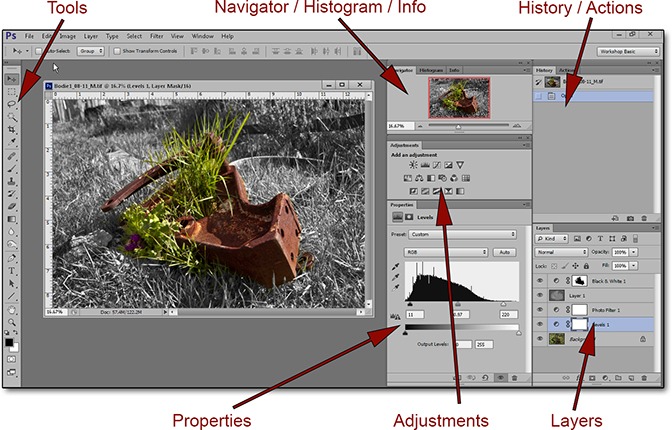Screen dimensions: 672x430
Task: Create new snapshot in History panel
Action: coord(630,218)
